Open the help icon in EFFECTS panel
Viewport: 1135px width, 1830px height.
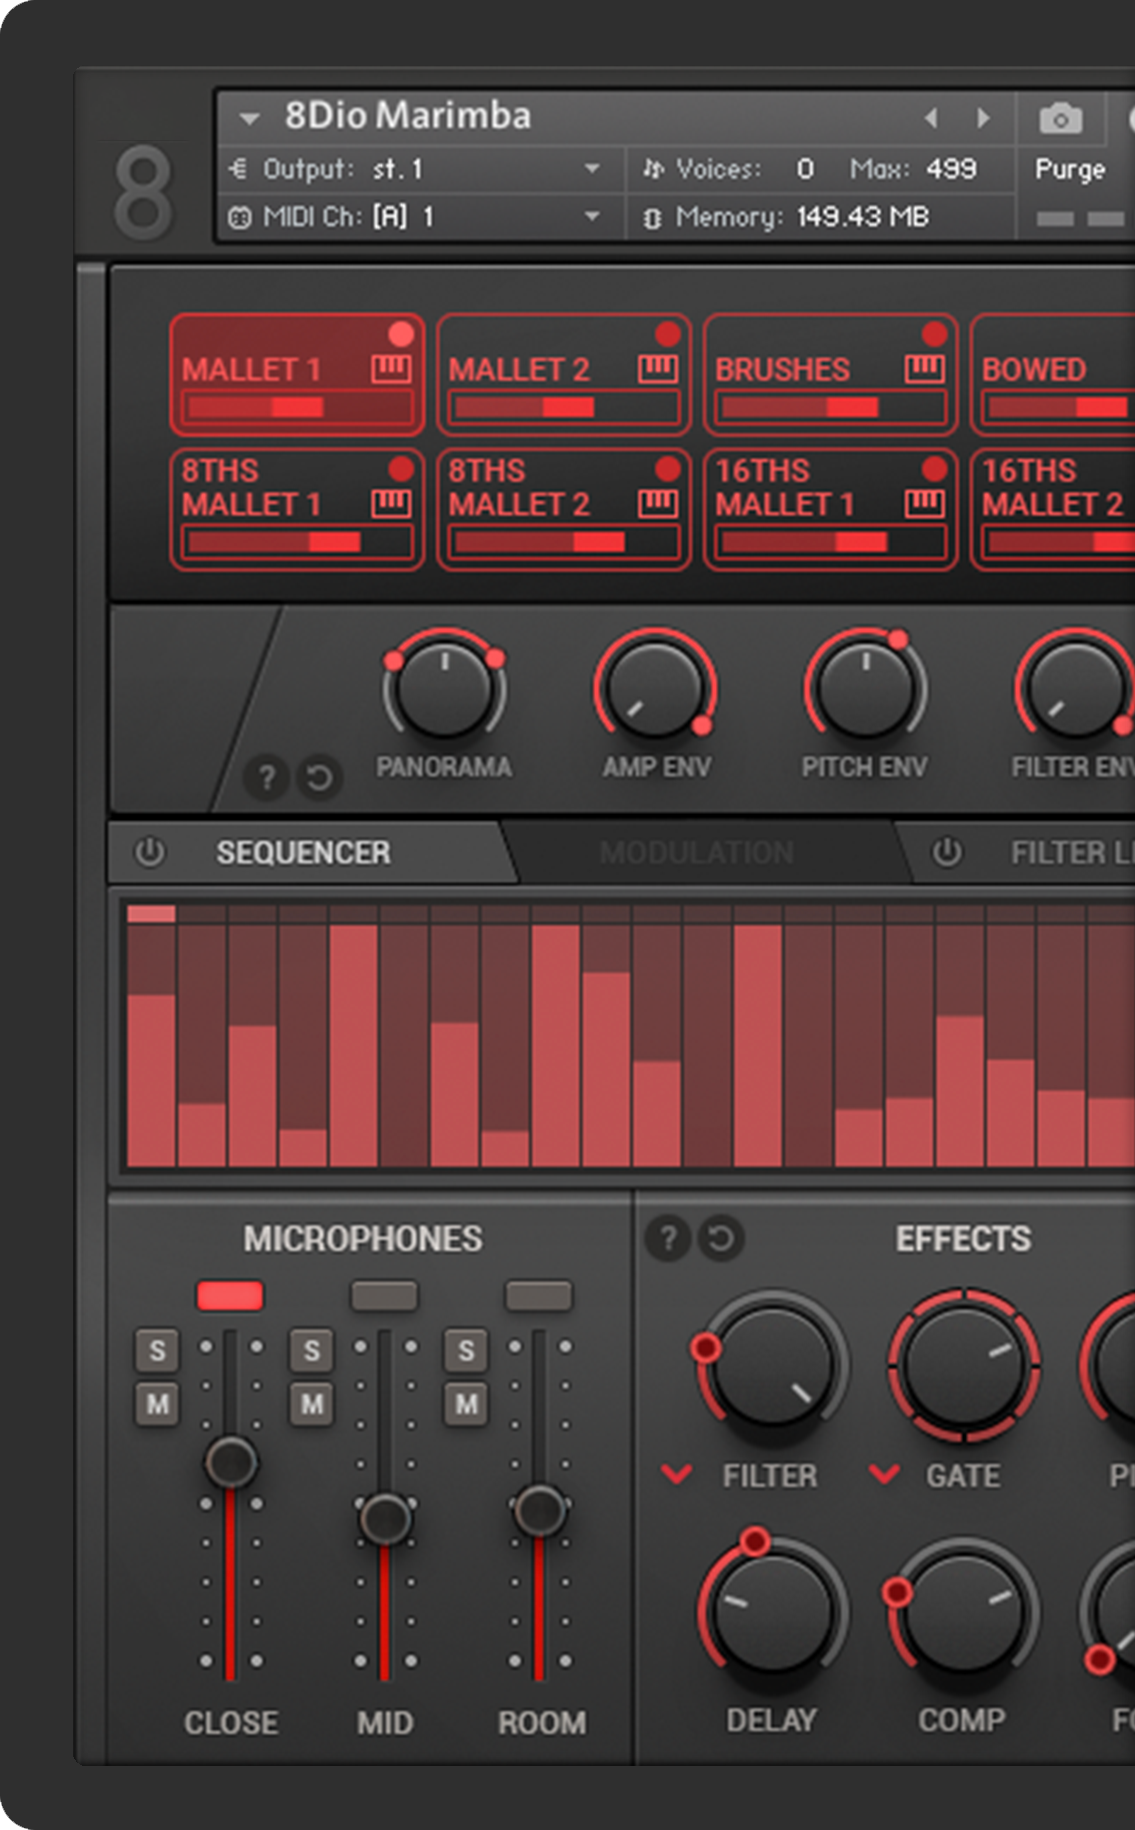668,1238
